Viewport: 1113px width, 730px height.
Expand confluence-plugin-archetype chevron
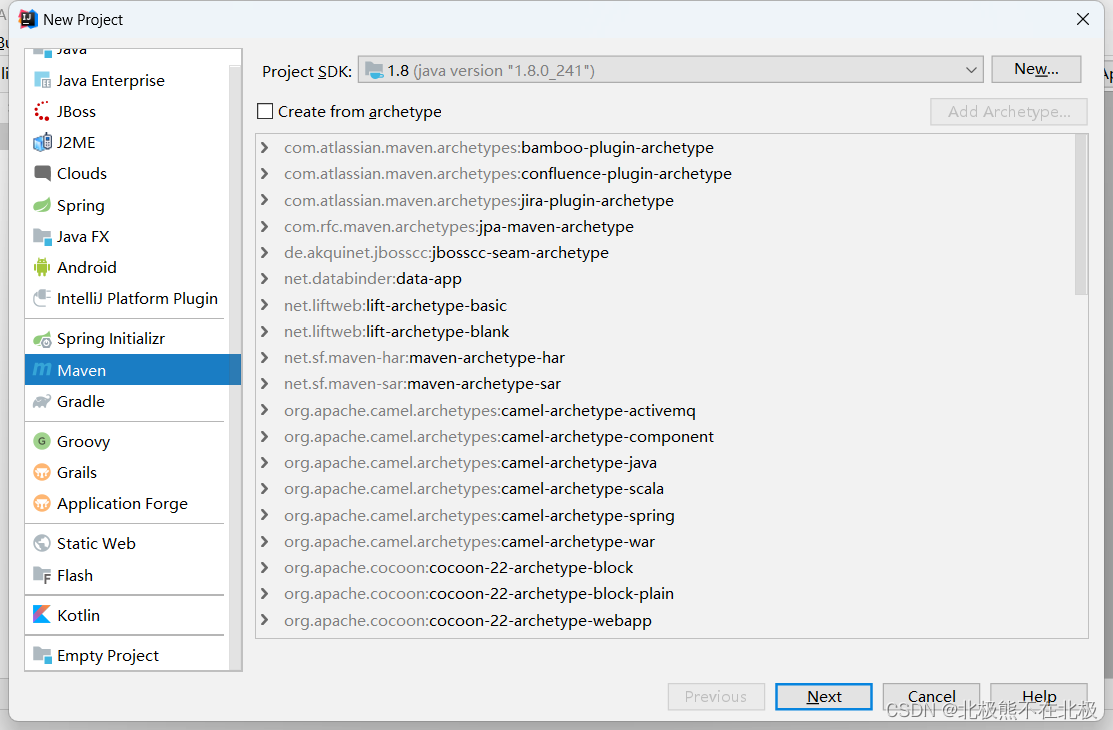click(x=265, y=173)
